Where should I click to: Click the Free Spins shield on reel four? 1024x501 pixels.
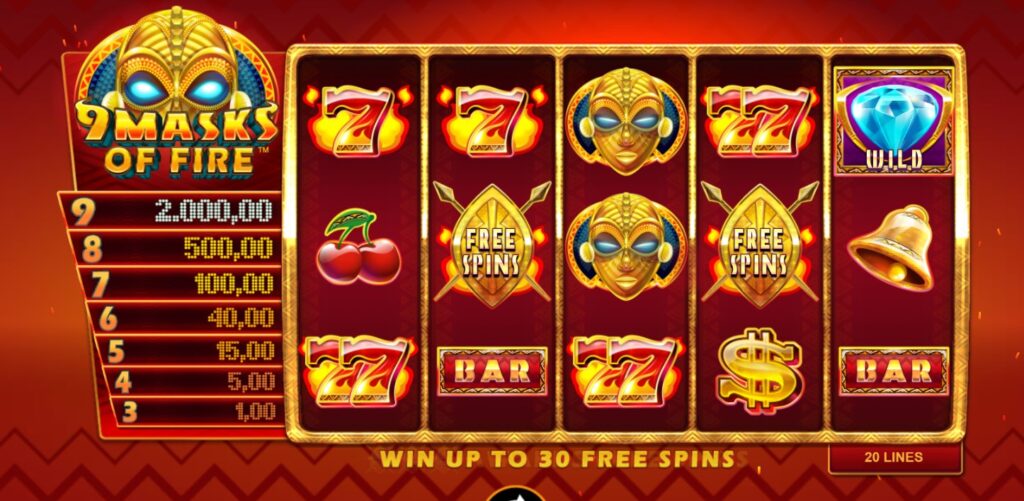(x=760, y=246)
